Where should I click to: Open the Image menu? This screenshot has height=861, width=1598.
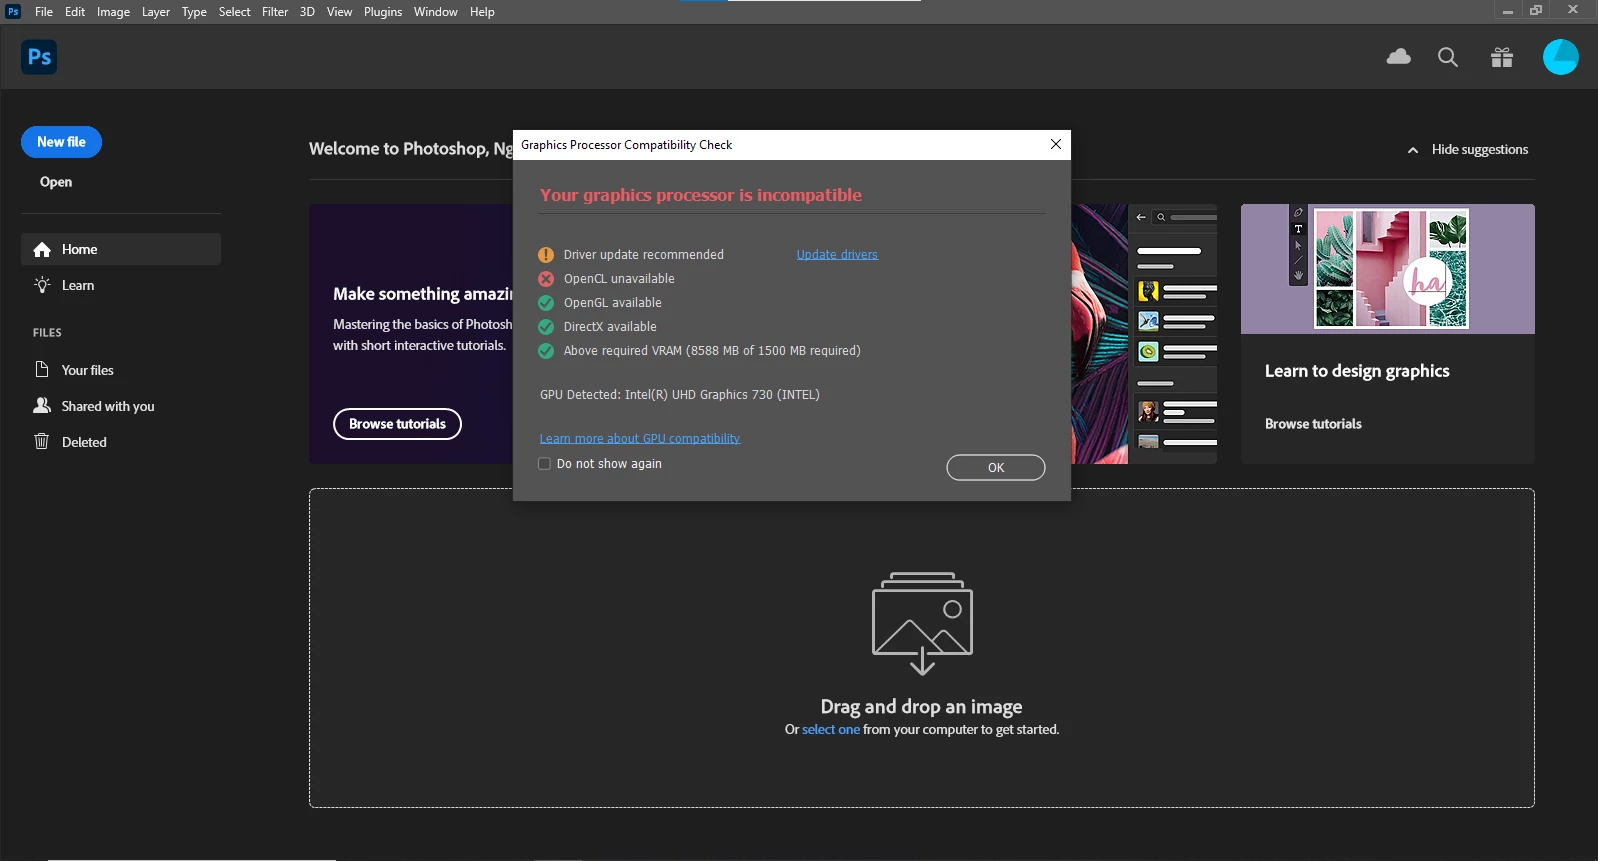coord(113,12)
